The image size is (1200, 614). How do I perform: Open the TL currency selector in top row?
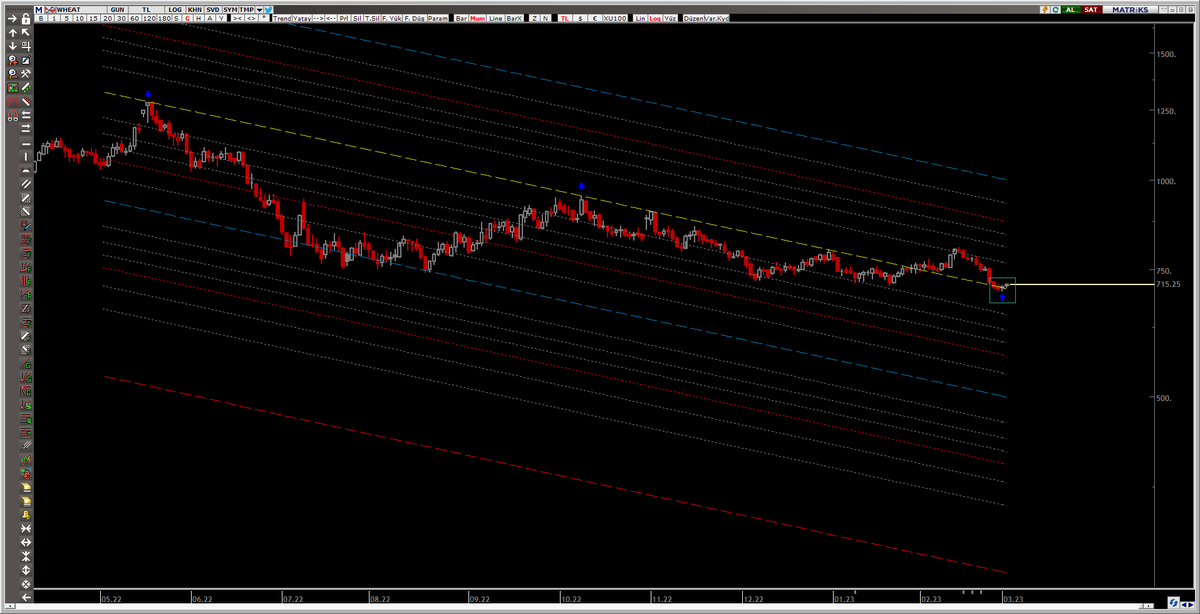146,10
